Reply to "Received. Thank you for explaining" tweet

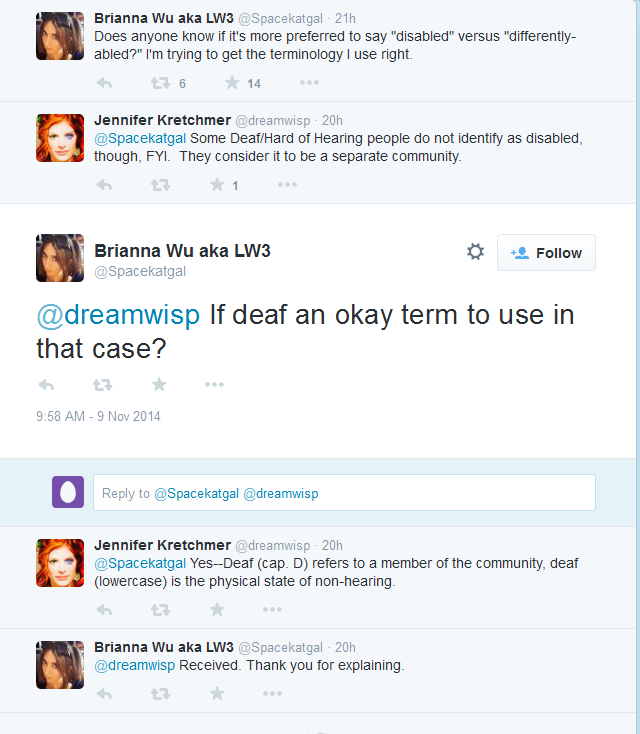(x=104, y=694)
